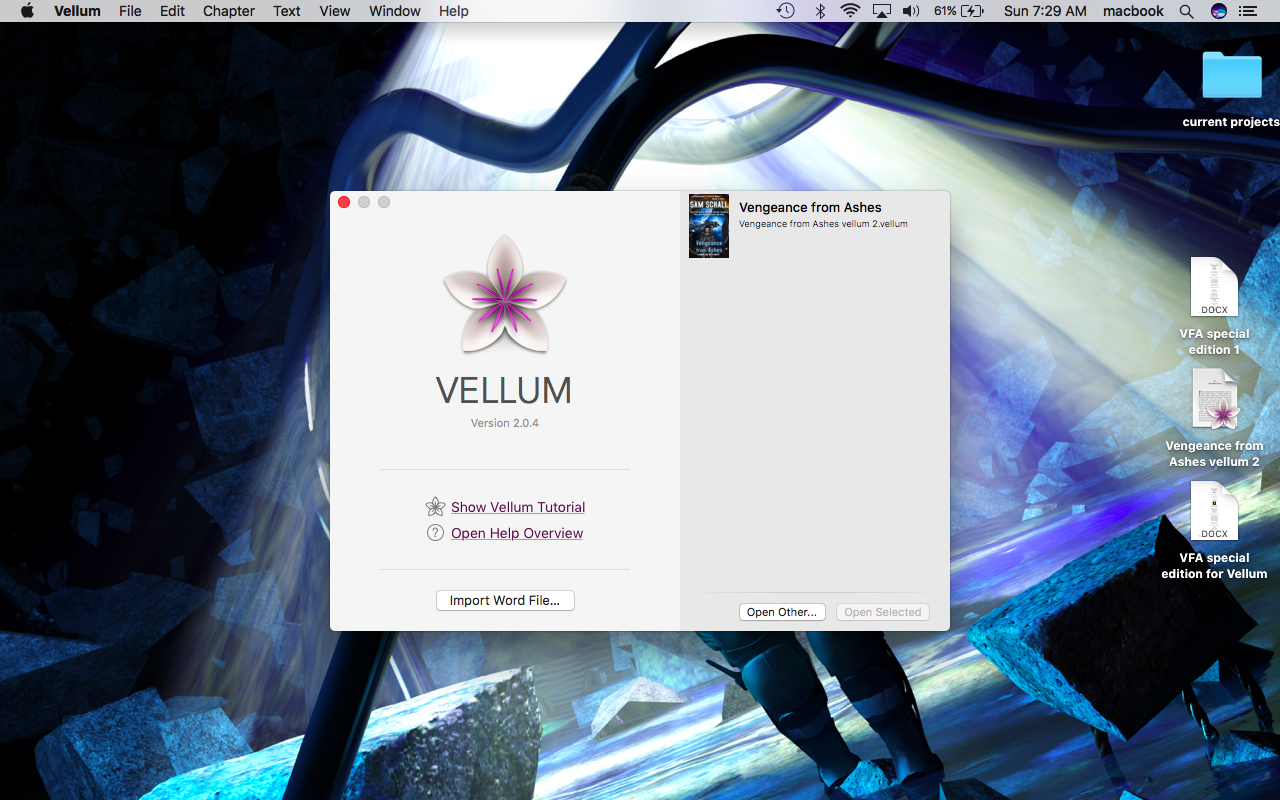Open the Time Machine menu bar icon

tap(786, 11)
